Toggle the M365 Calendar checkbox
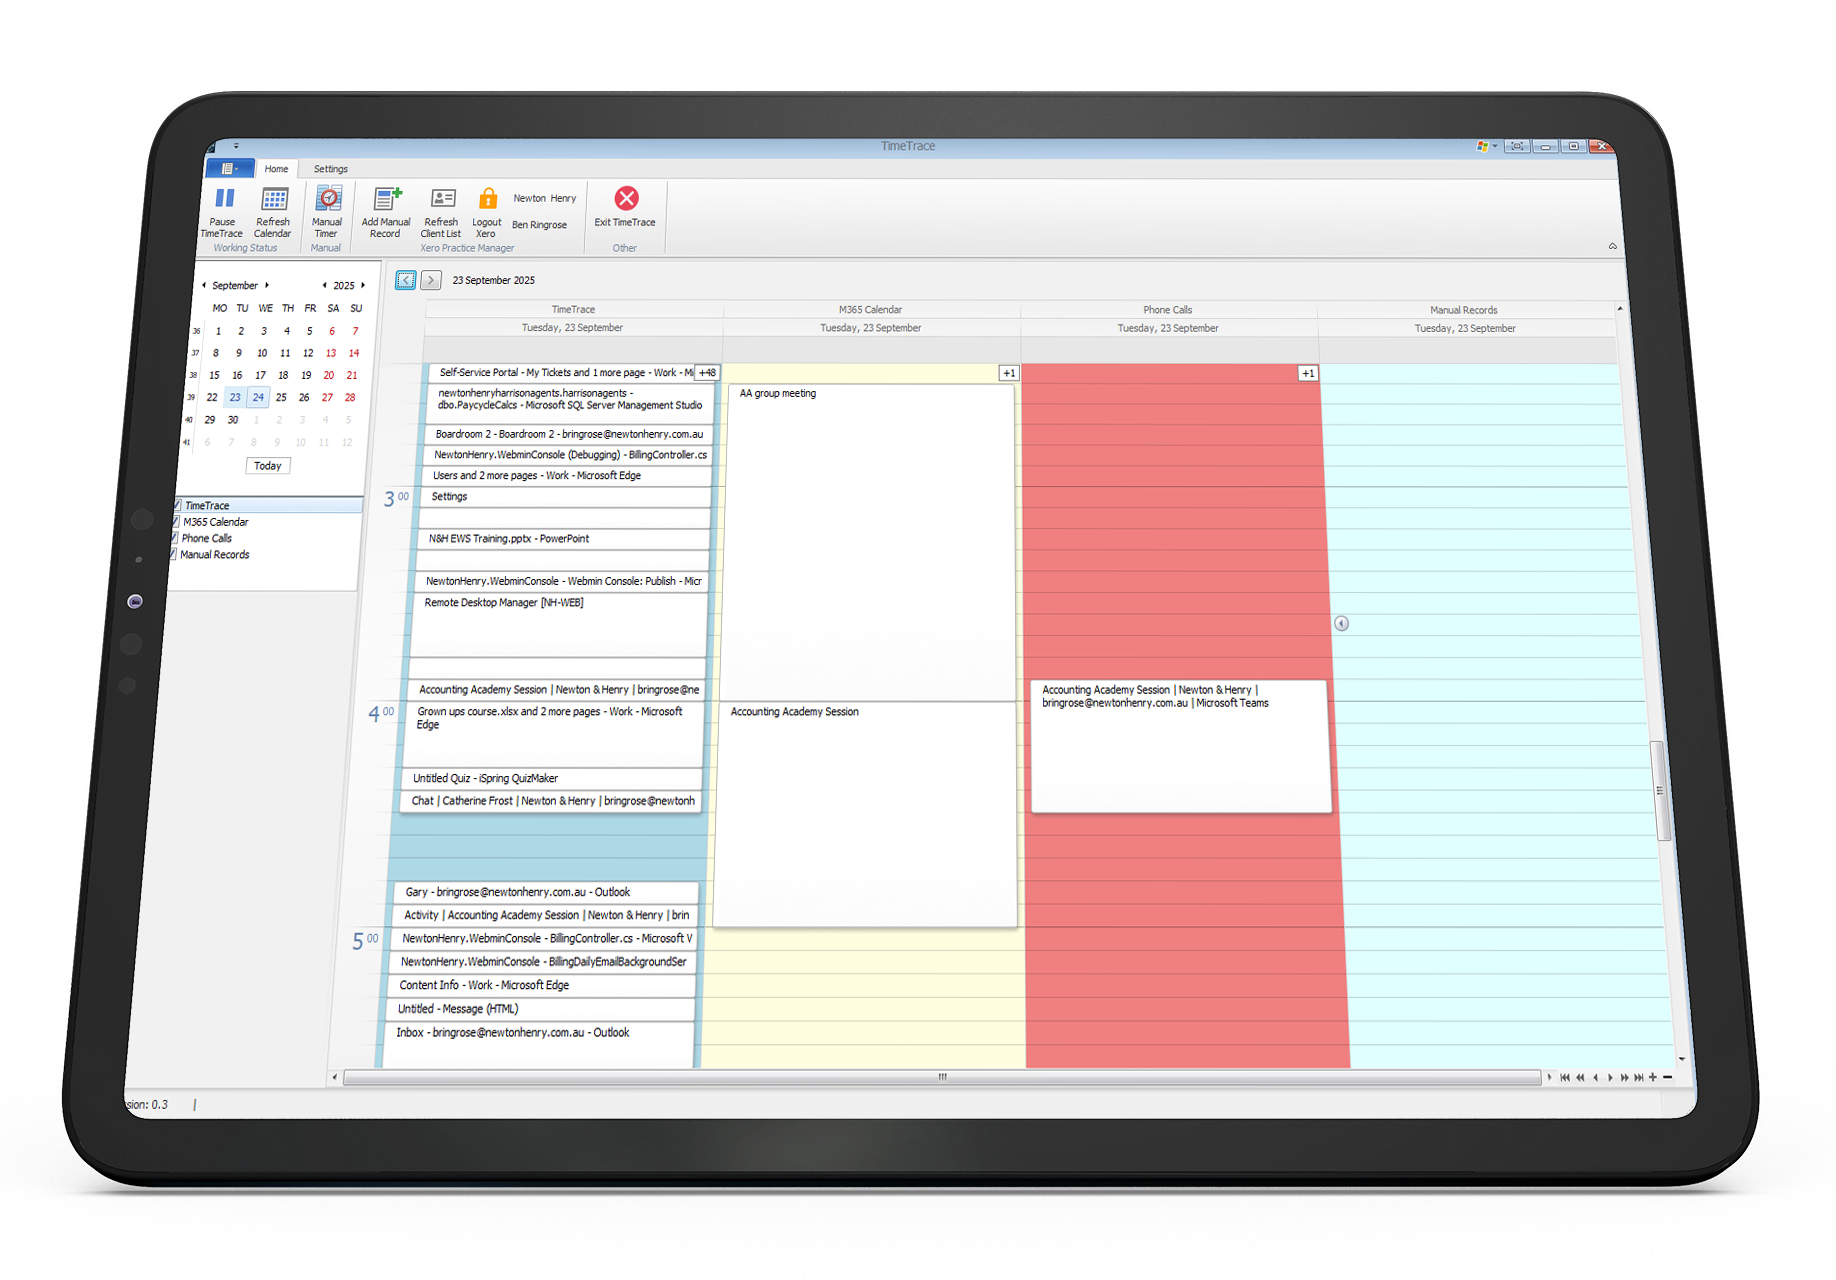1836x1280 pixels. point(176,522)
